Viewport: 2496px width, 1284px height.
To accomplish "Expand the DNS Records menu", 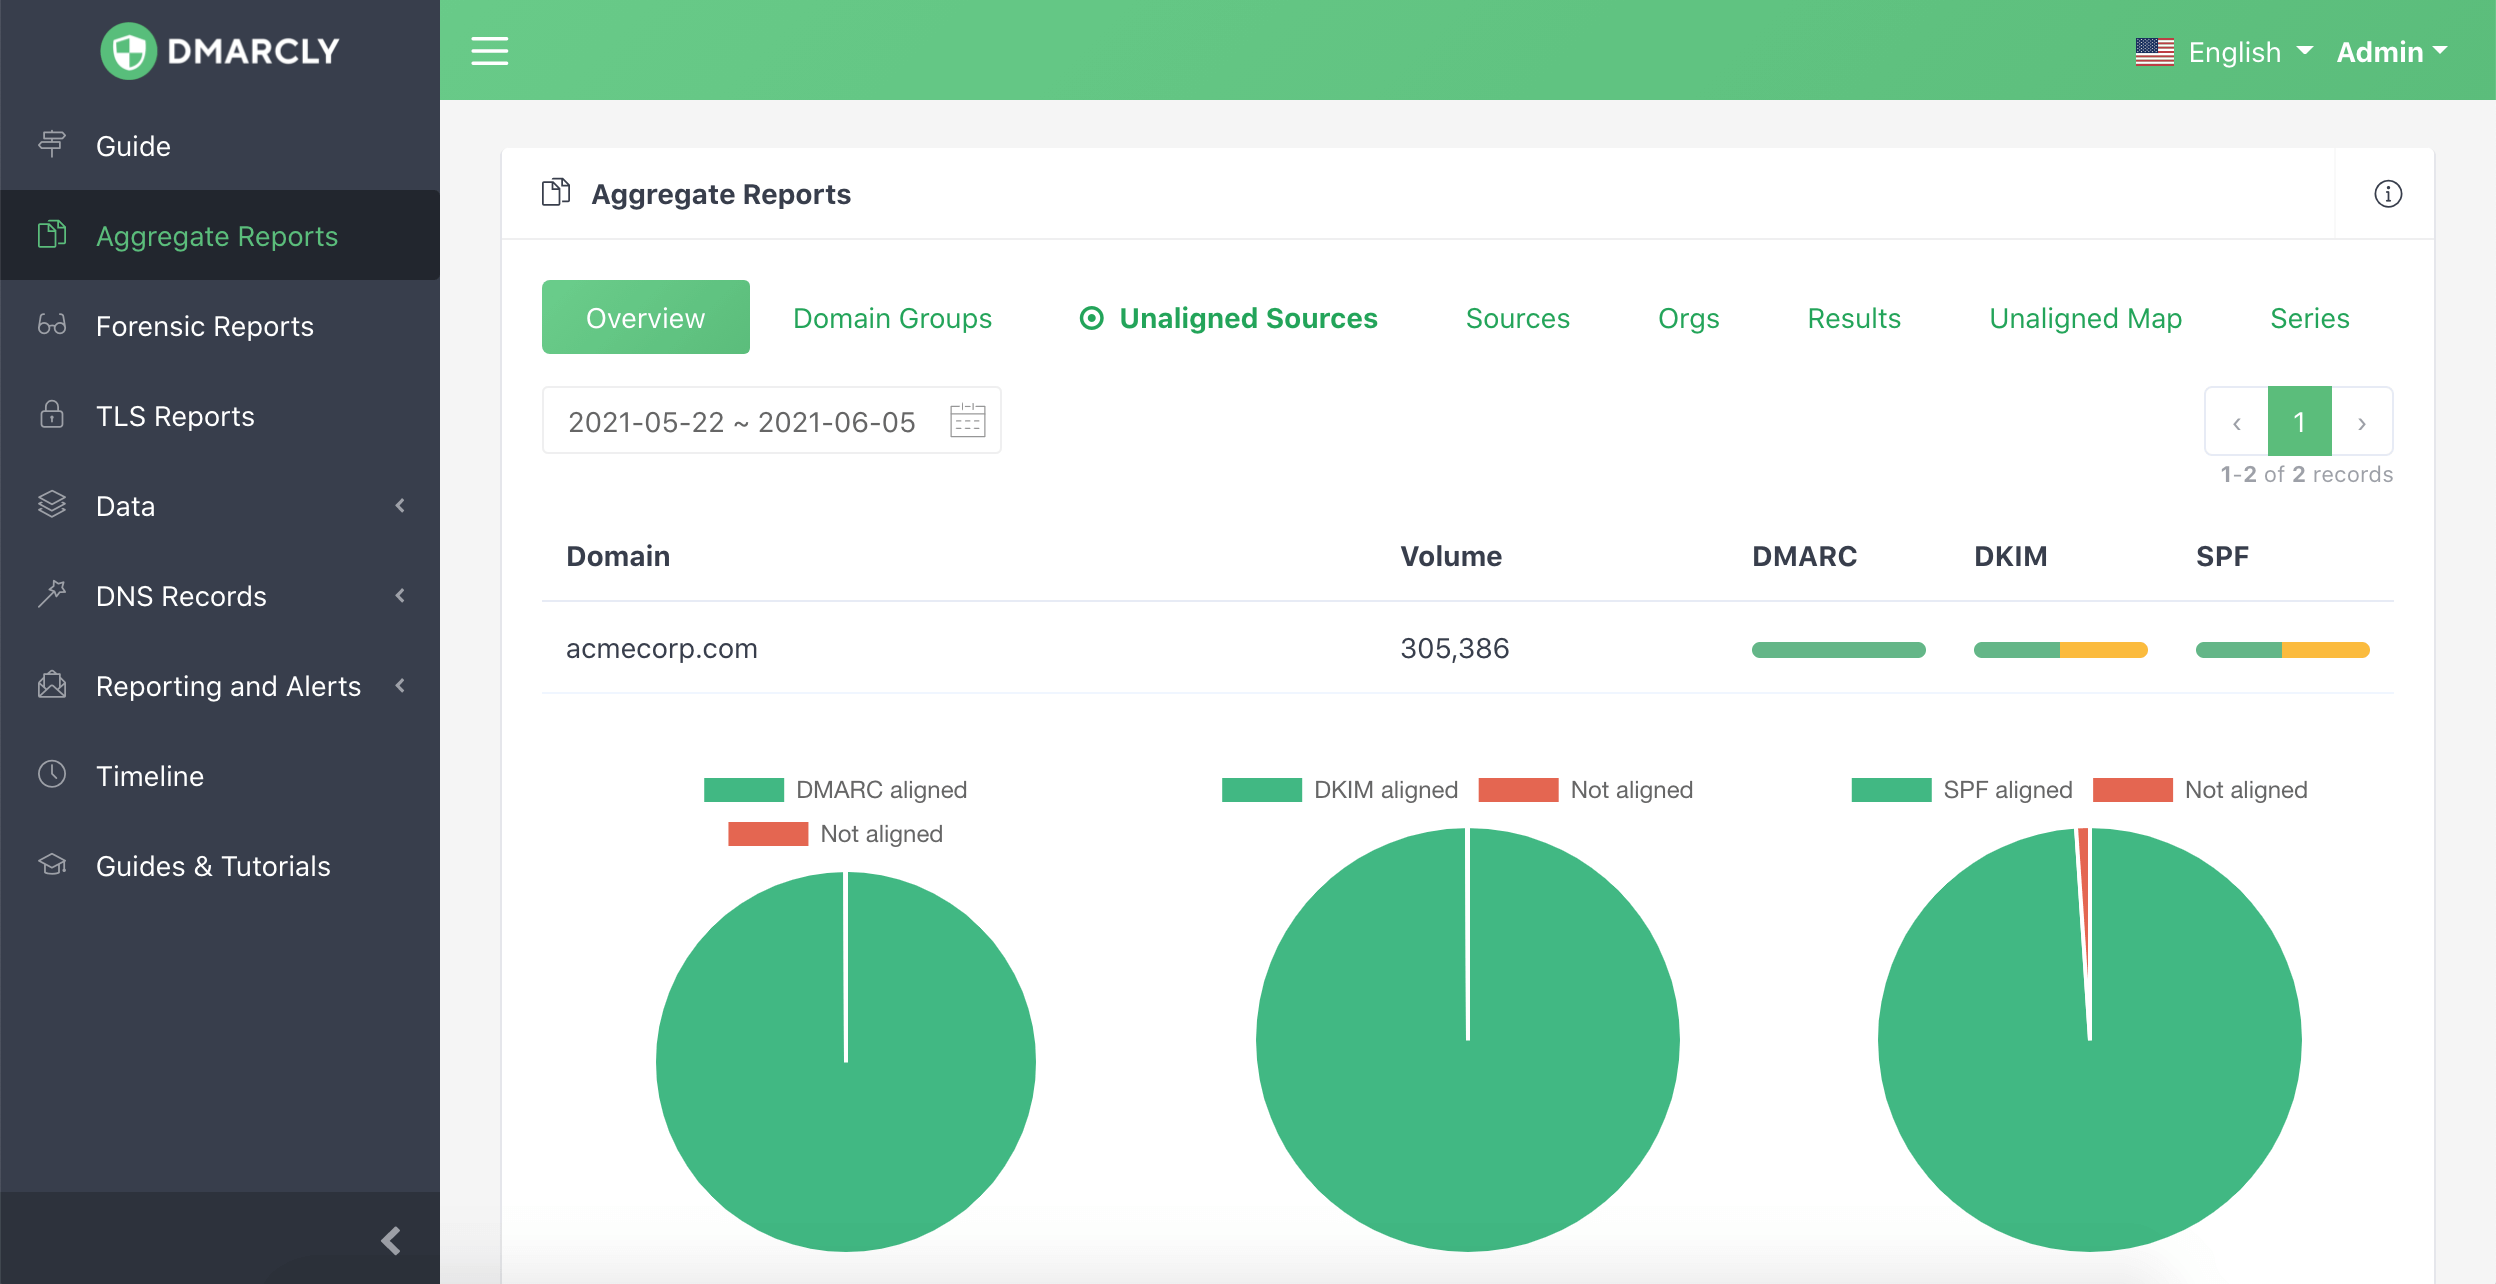I will pos(219,595).
